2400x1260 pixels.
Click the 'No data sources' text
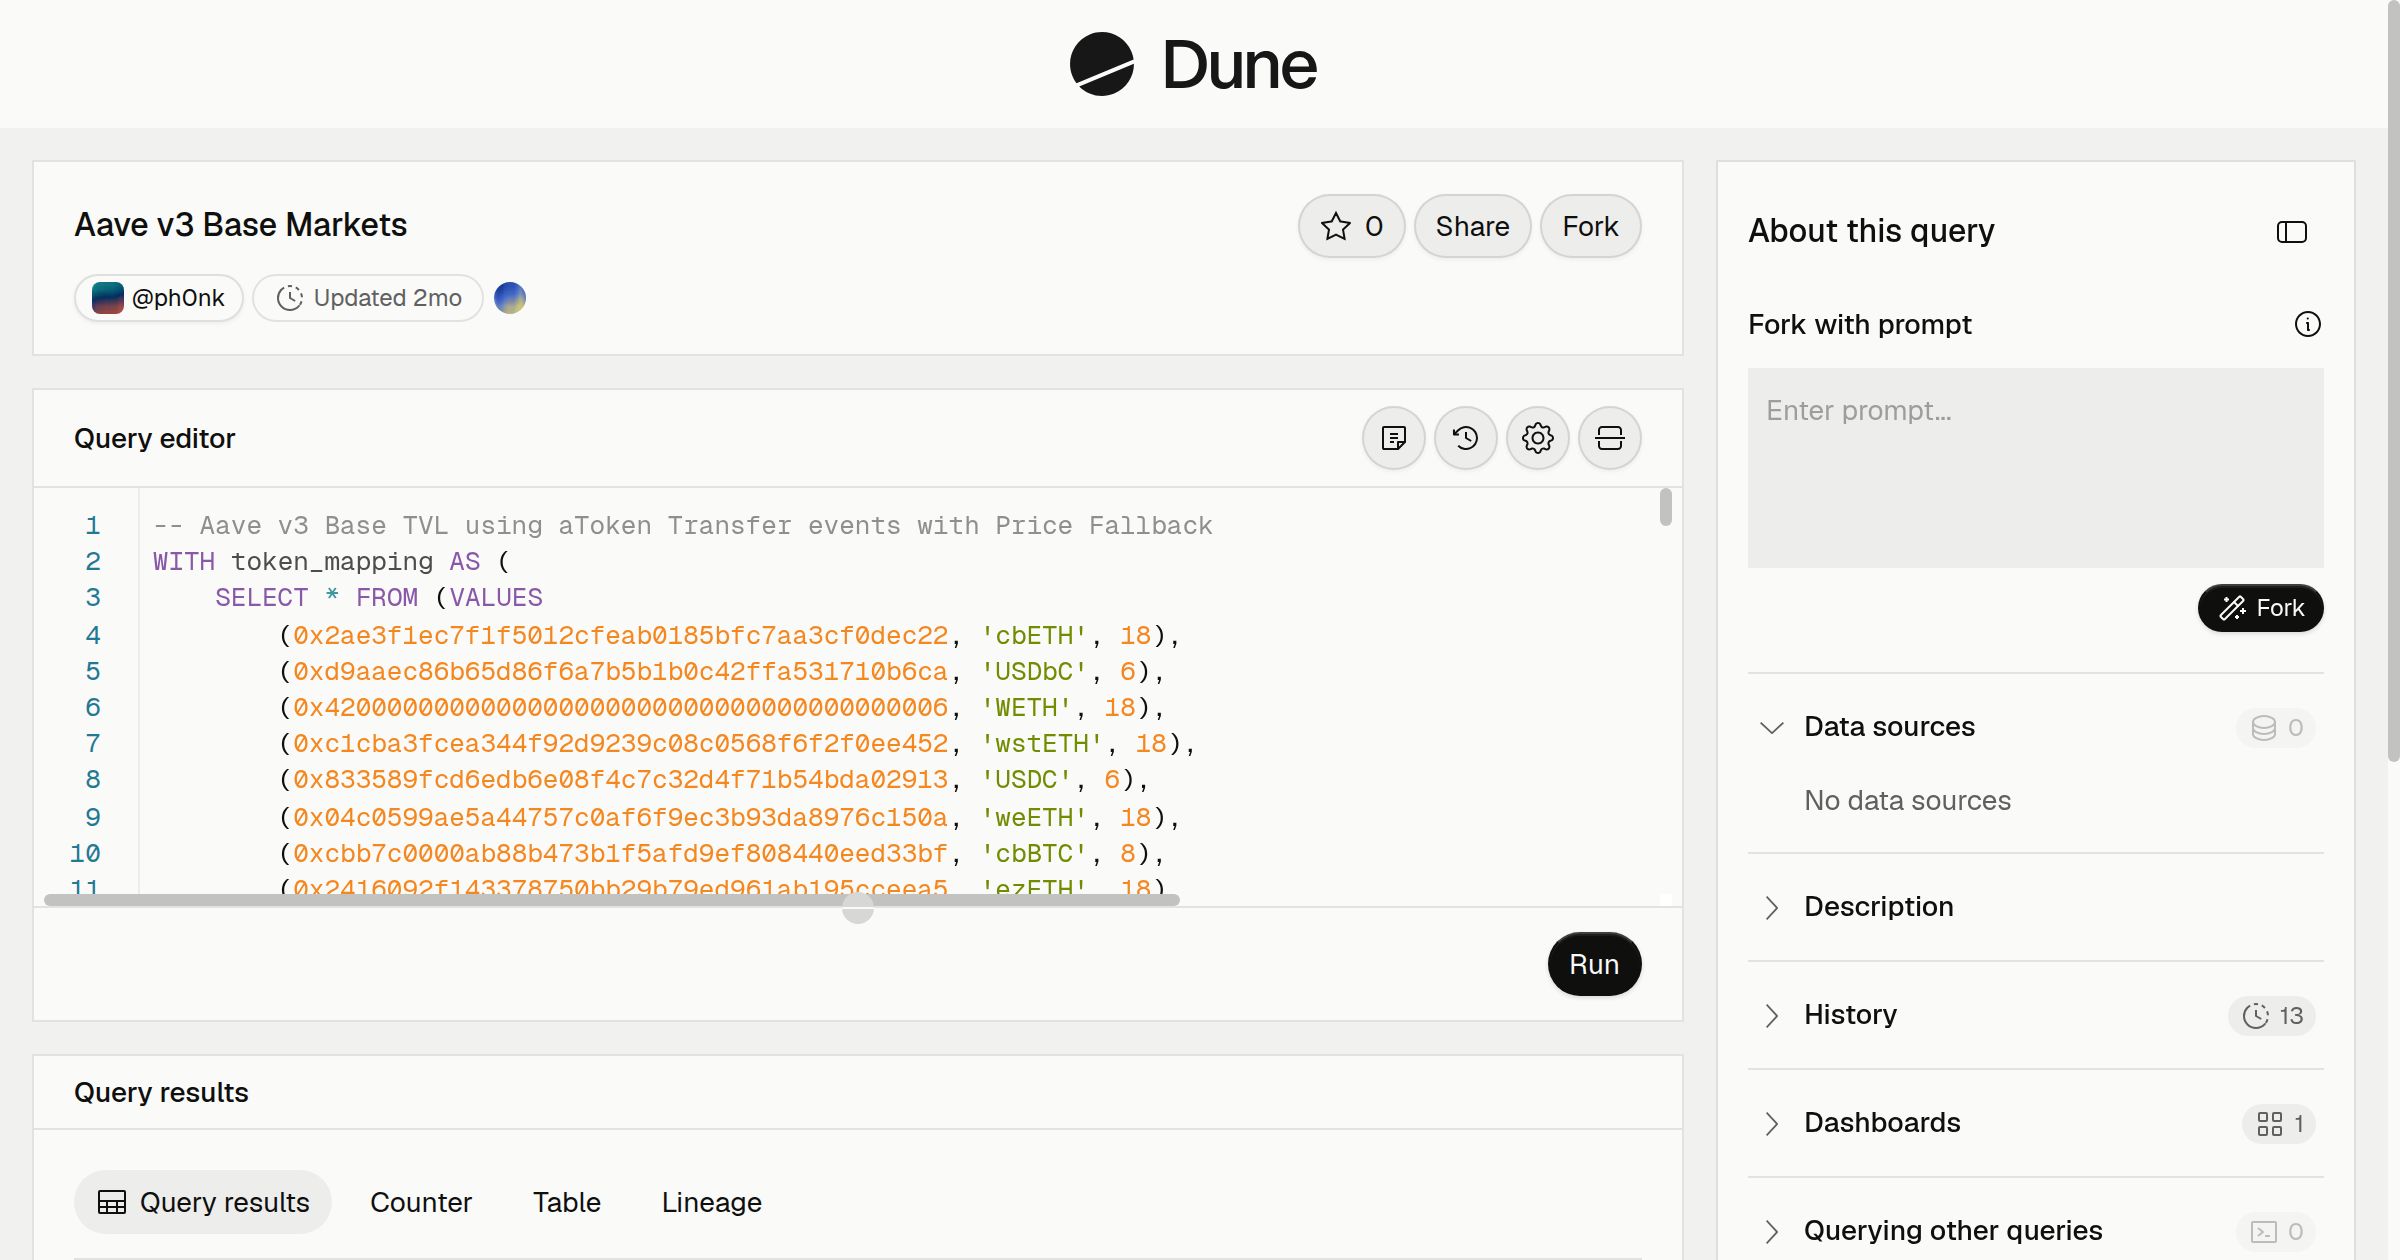[1907, 801]
